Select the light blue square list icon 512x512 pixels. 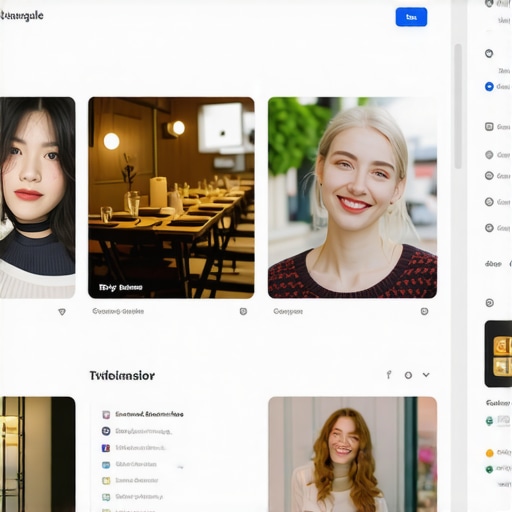coord(106,465)
